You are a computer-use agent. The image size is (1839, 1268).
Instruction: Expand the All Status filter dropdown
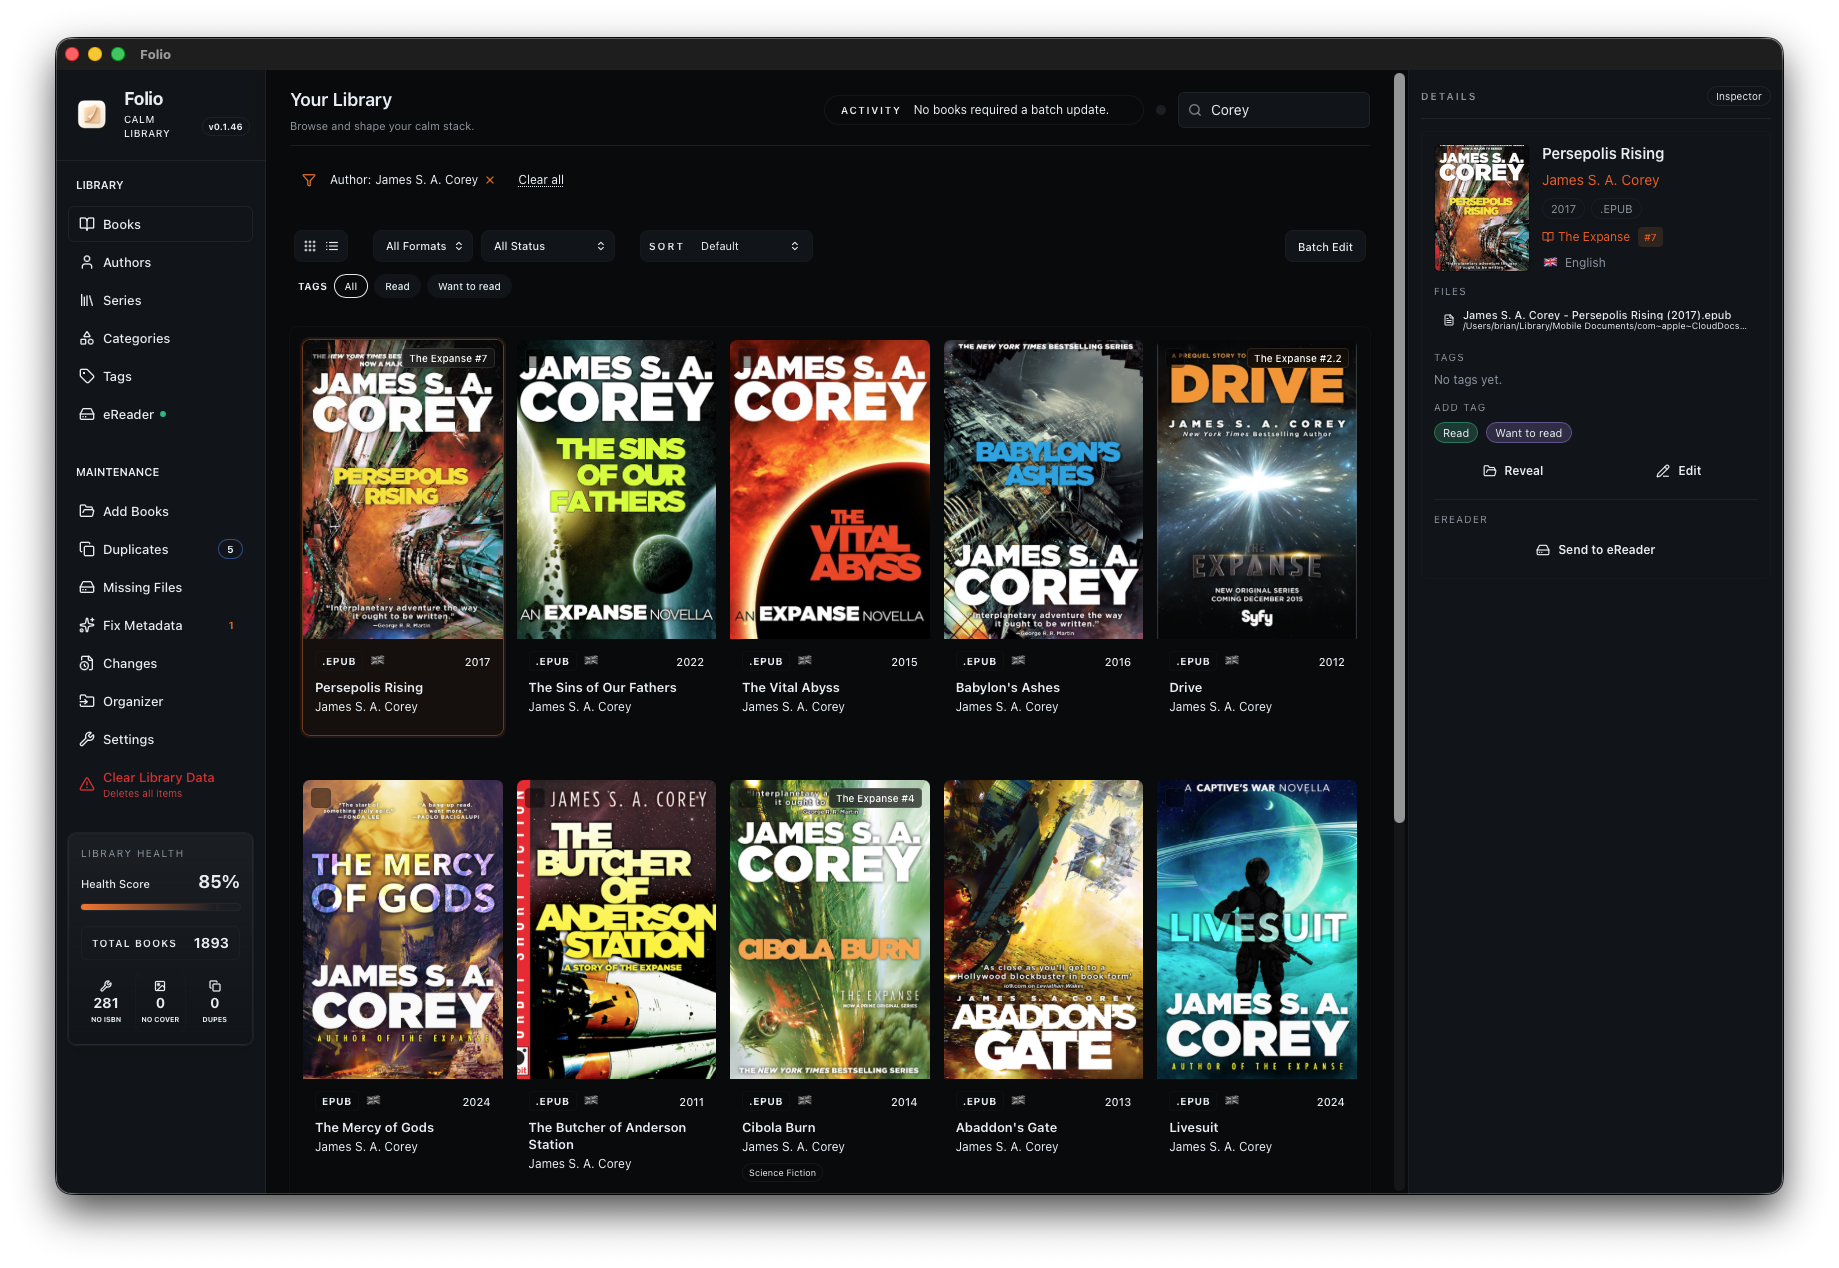pyautogui.click(x=547, y=245)
